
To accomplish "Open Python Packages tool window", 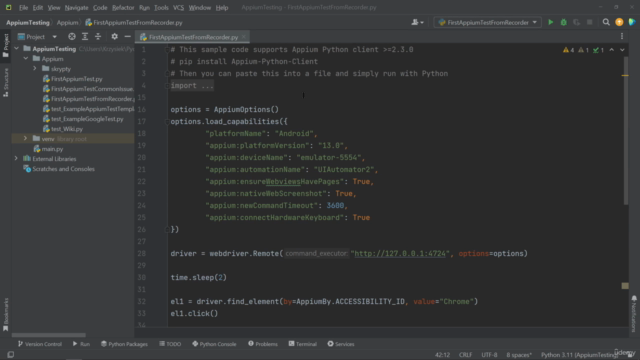I will (124, 344).
